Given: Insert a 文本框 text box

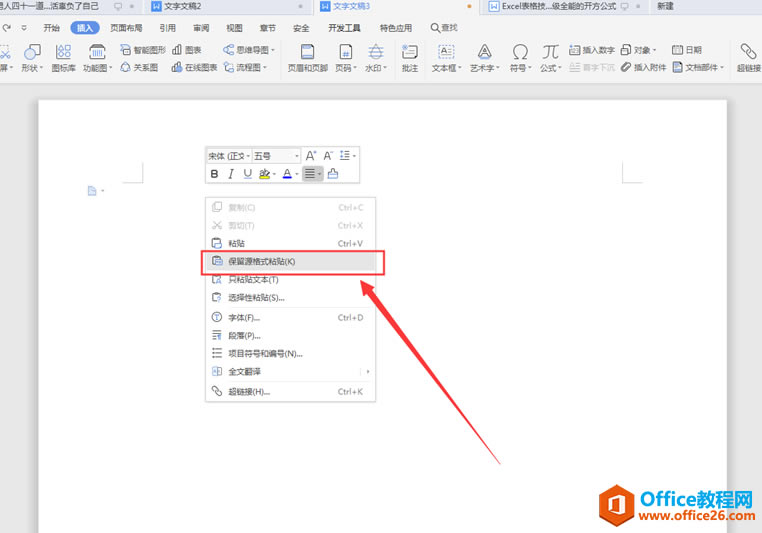Looking at the screenshot, I should (x=446, y=58).
